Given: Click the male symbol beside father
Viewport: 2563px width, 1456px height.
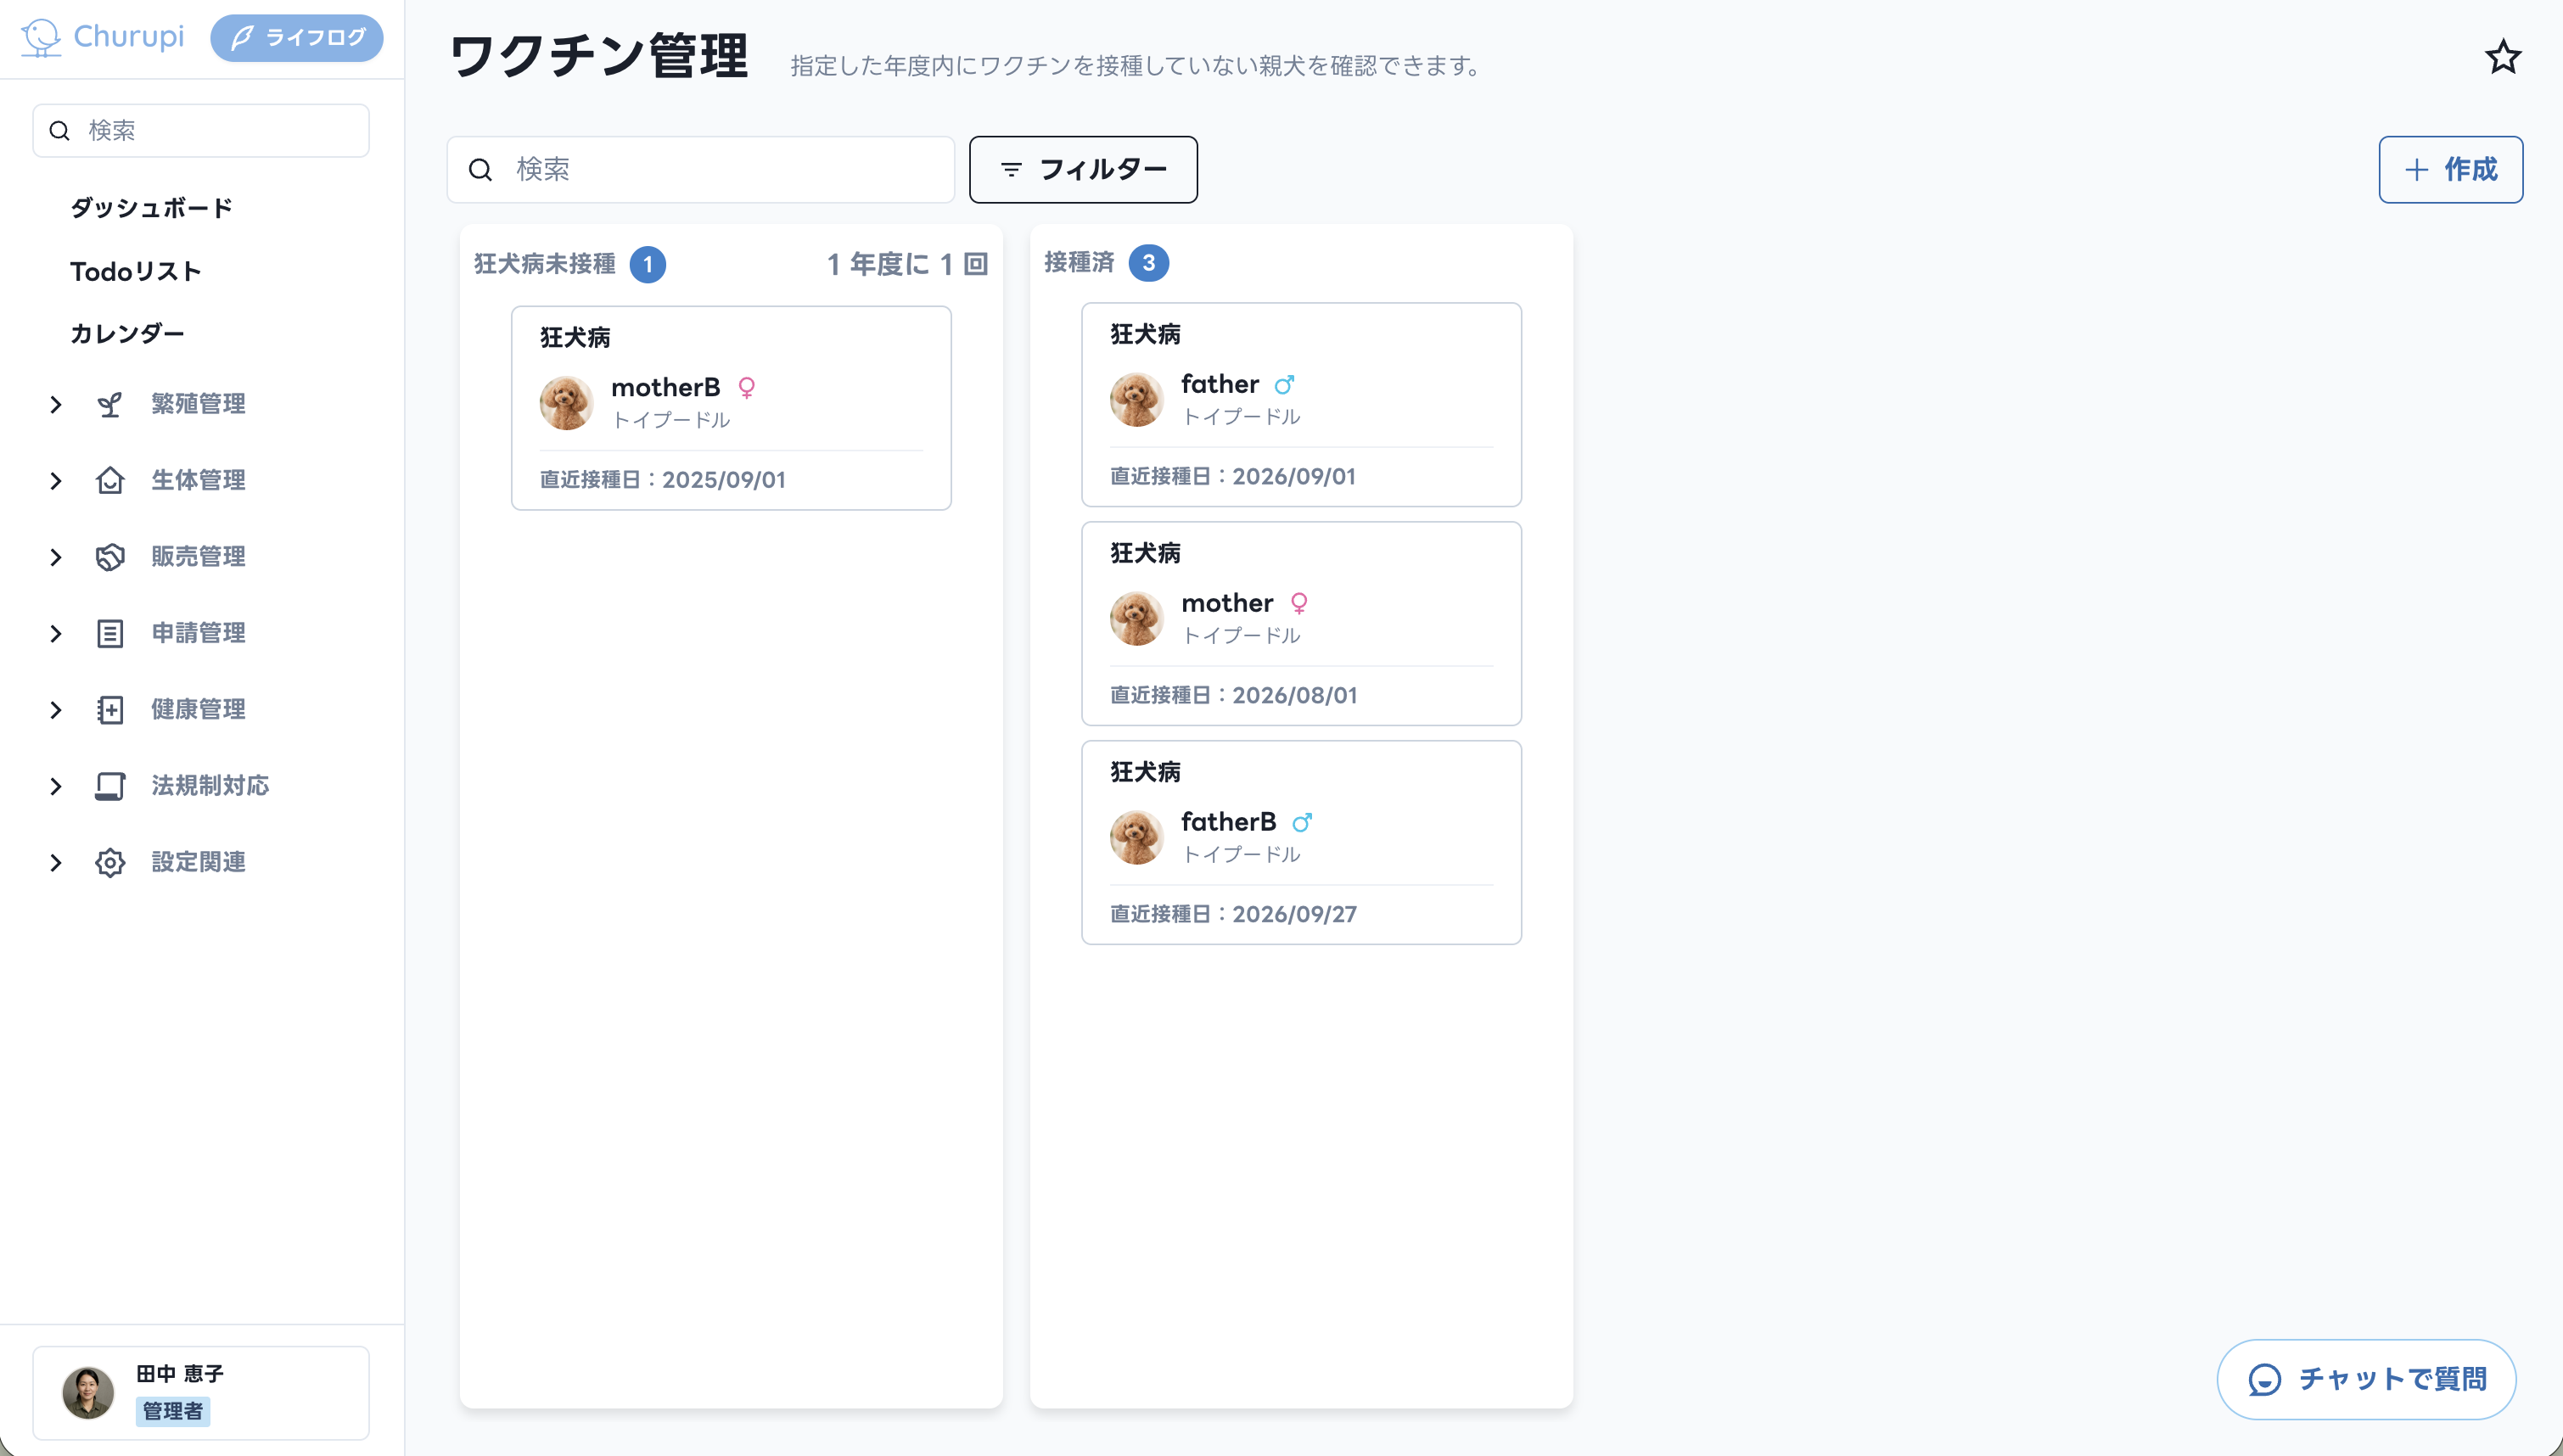Looking at the screenshot, I should pyautogui.click(x=1284, y=384).
